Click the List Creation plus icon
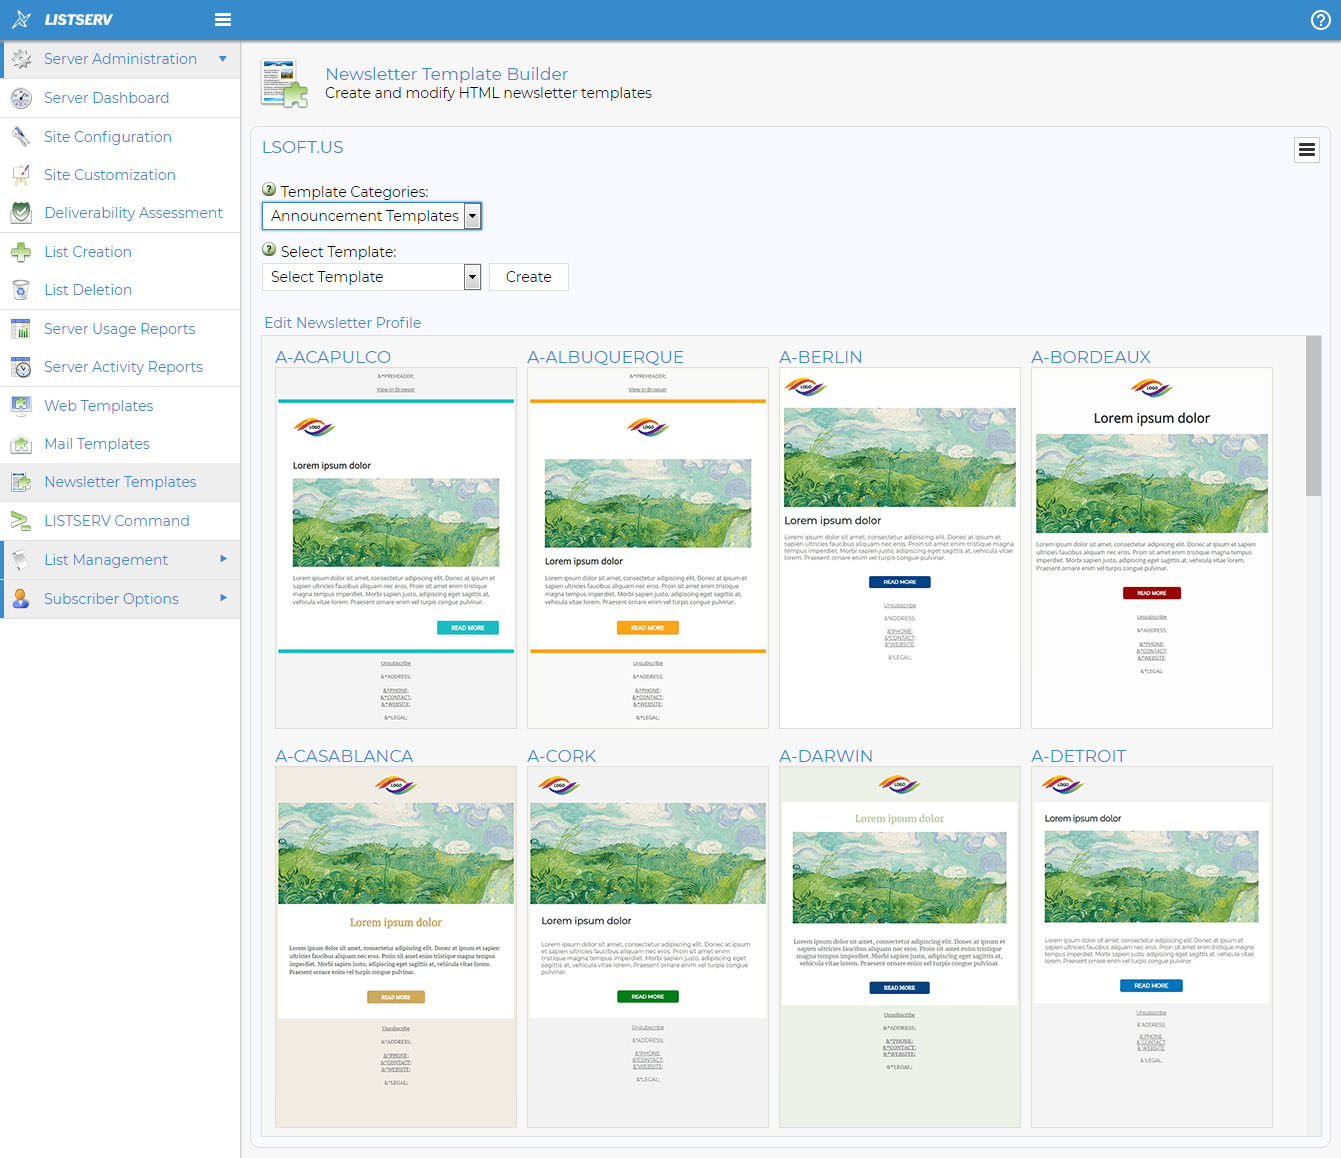The image size is (1341, 1158). coord(21,252)
